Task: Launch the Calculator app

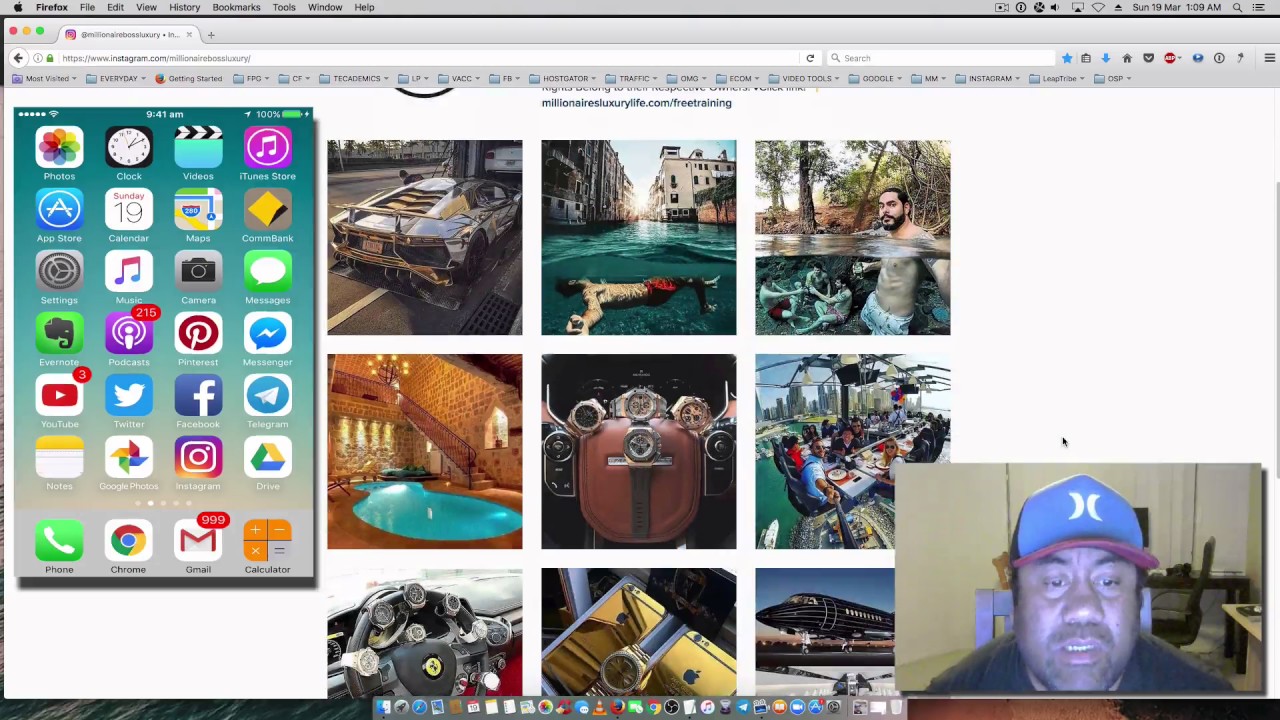Action: click(267, 541)
